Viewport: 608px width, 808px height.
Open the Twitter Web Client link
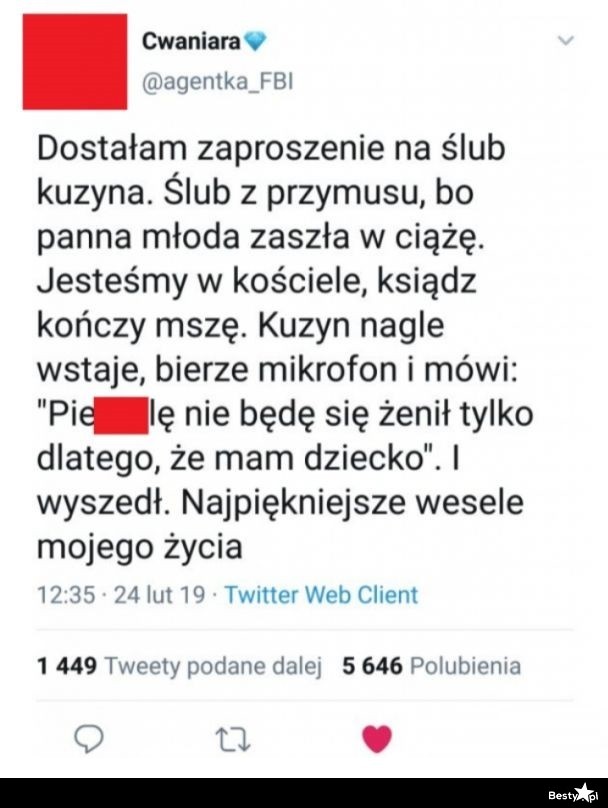(x=321, y=594)
